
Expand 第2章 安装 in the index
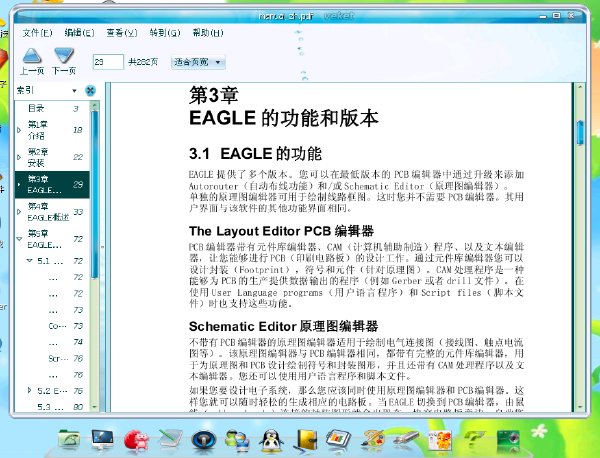[19, 157]
